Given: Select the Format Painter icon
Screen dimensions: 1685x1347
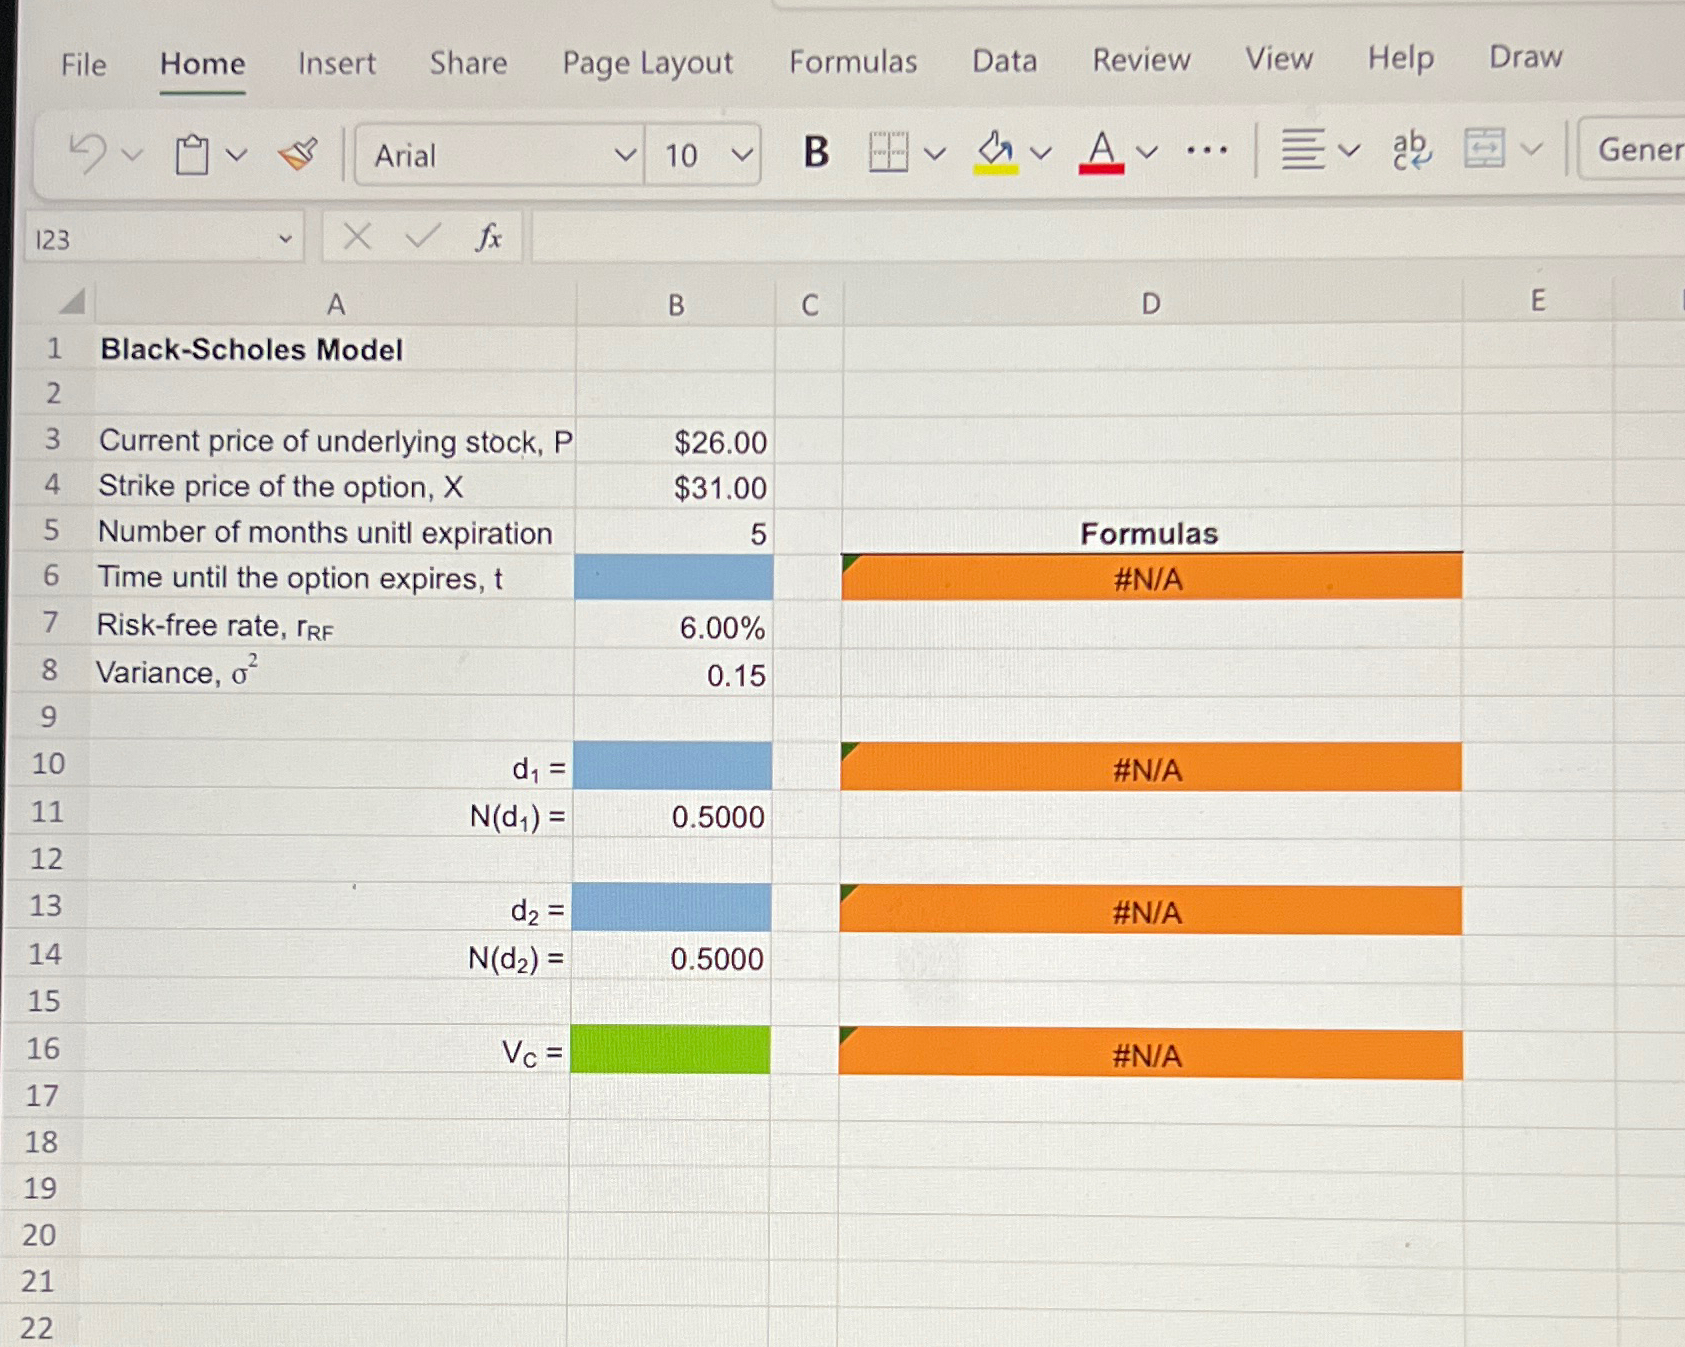Looking at the screenshot, I should [x=296, y=152].
